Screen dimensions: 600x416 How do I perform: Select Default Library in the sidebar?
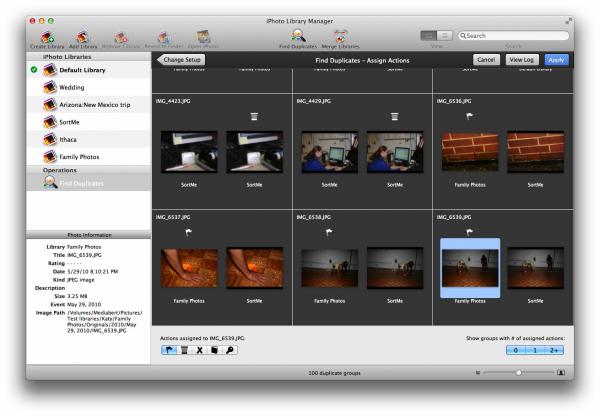point(89,70)
